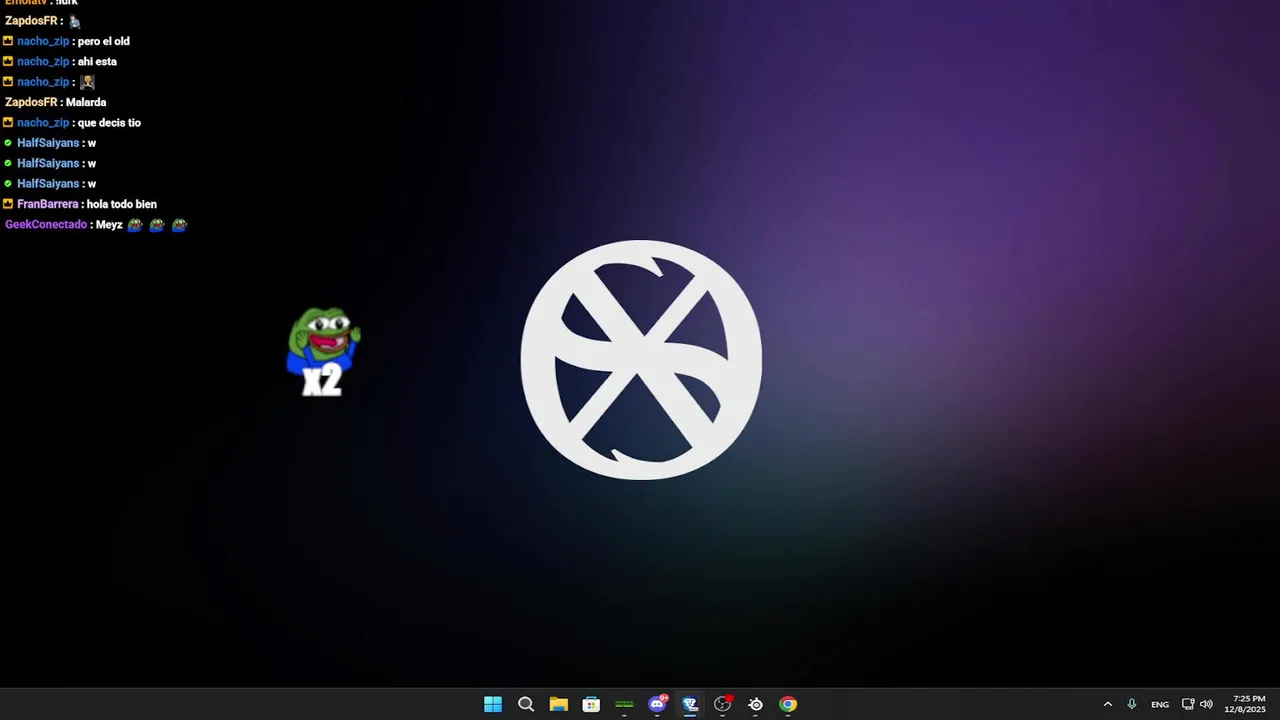
Task: Click crown badge next to FranBarrera
Action: click(x=8, y=204)
